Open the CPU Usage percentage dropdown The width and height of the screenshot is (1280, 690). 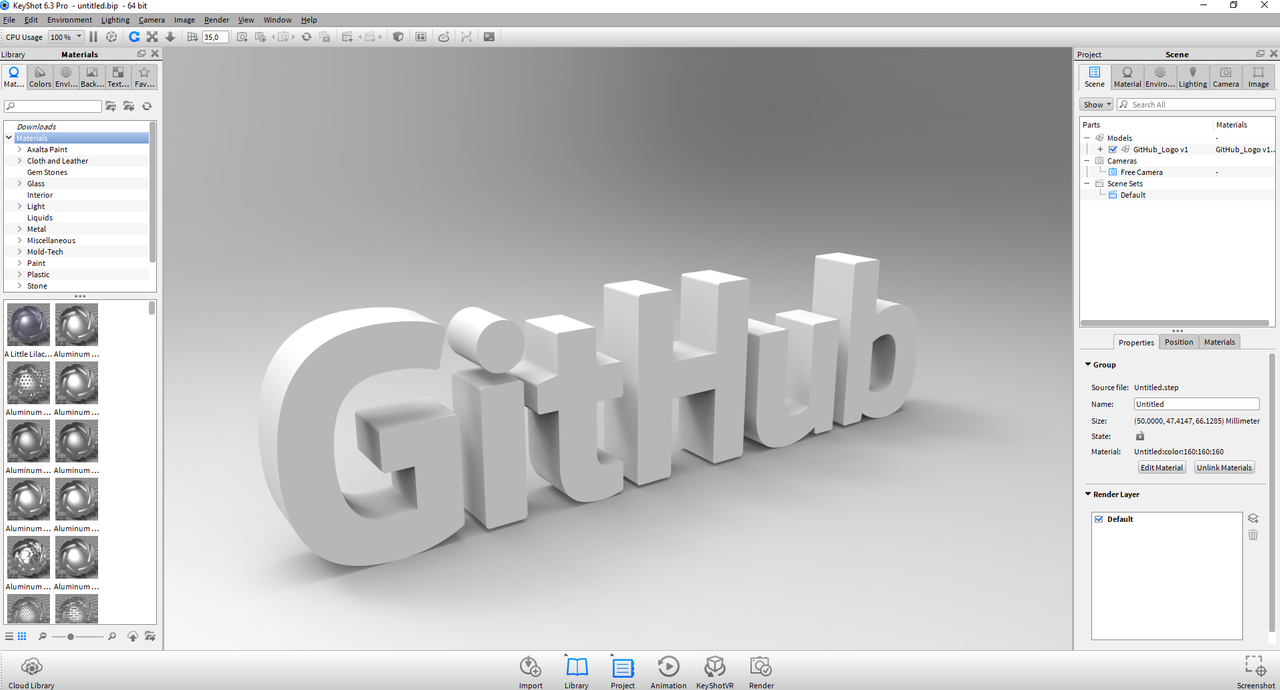(65, 36)
